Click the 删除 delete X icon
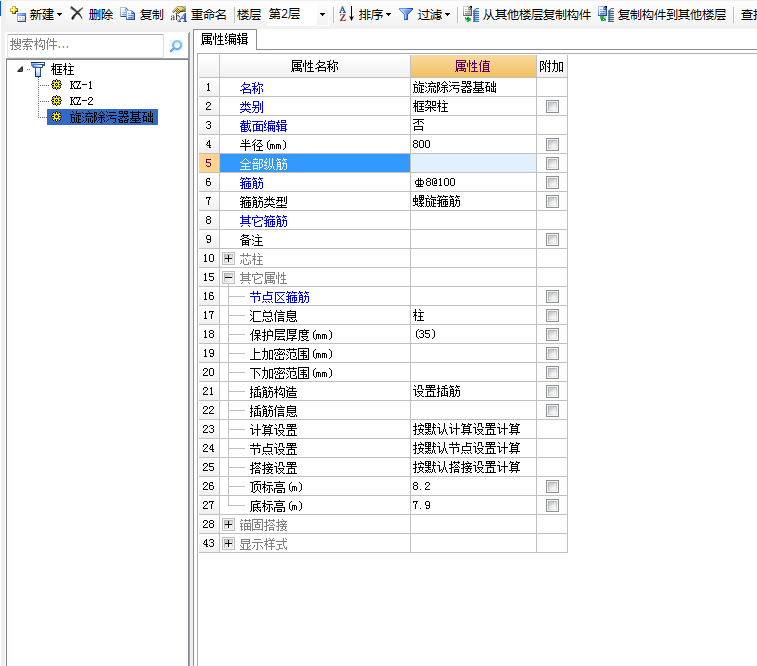 pos(77,14)
